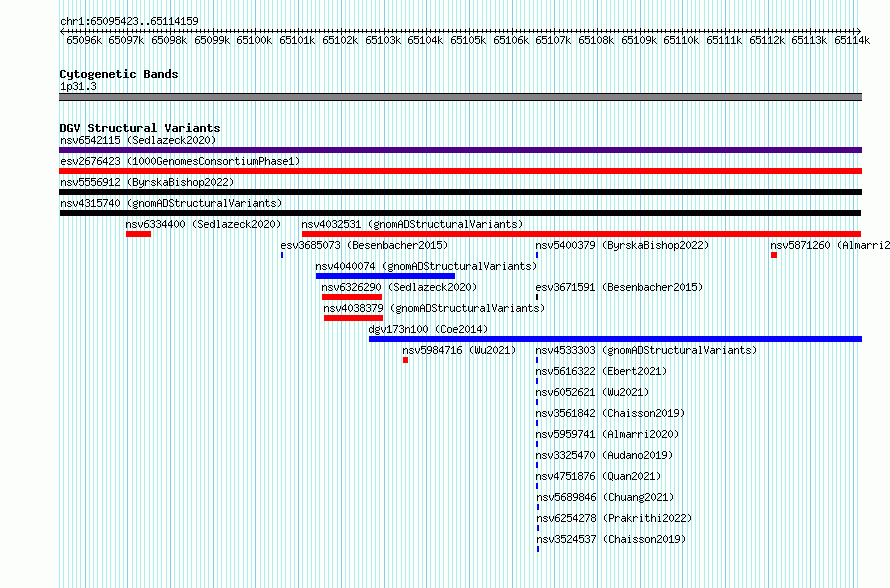Select the nsv5689846 Chuang2021 variant label
Viewport: 890px width, 588px height.
(x=605, y=497)
